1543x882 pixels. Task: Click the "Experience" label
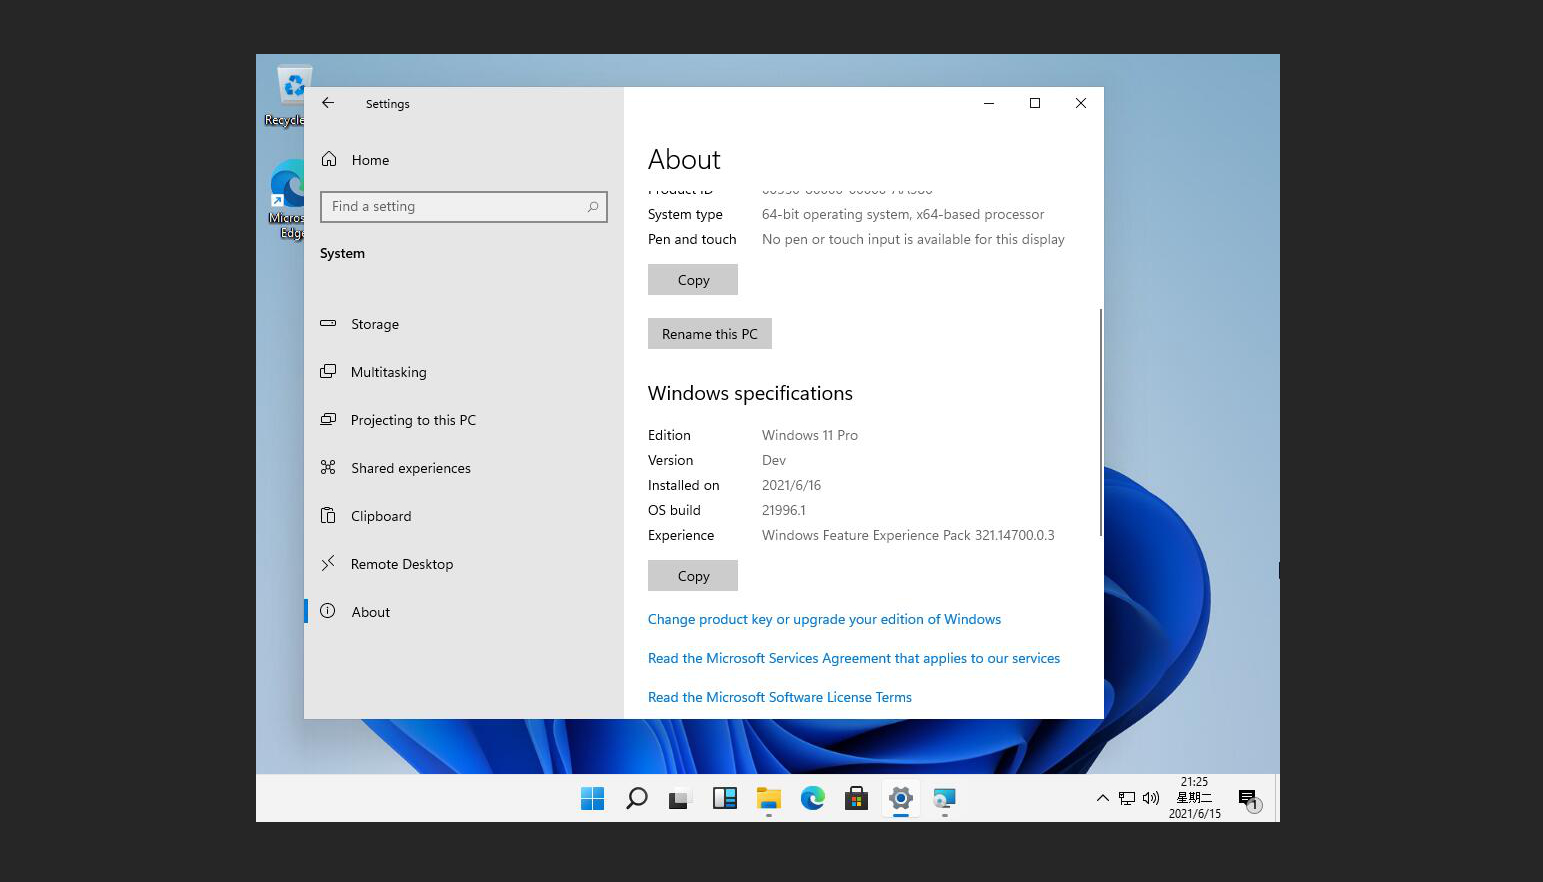tap(681, 535)
